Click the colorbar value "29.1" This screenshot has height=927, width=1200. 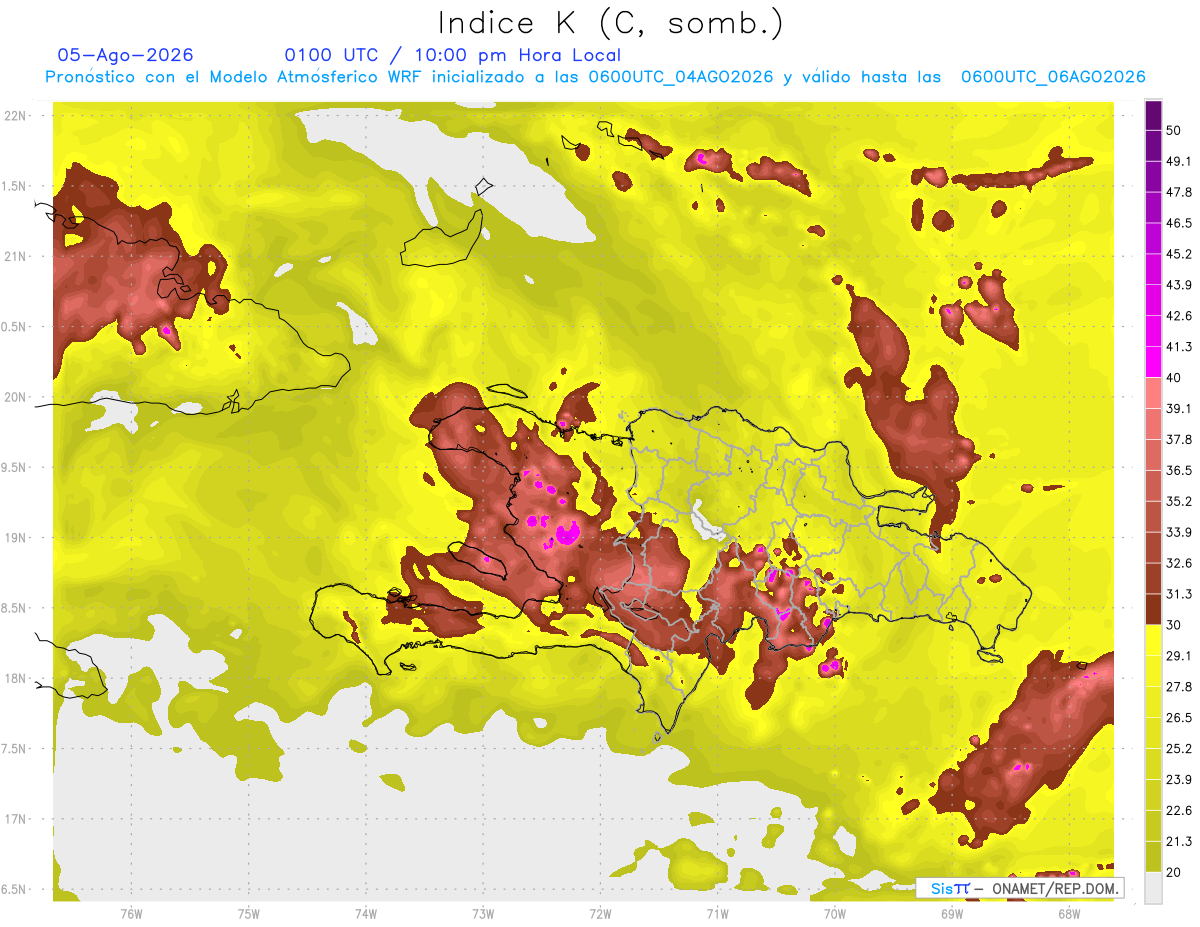(x=1180, y=656)
